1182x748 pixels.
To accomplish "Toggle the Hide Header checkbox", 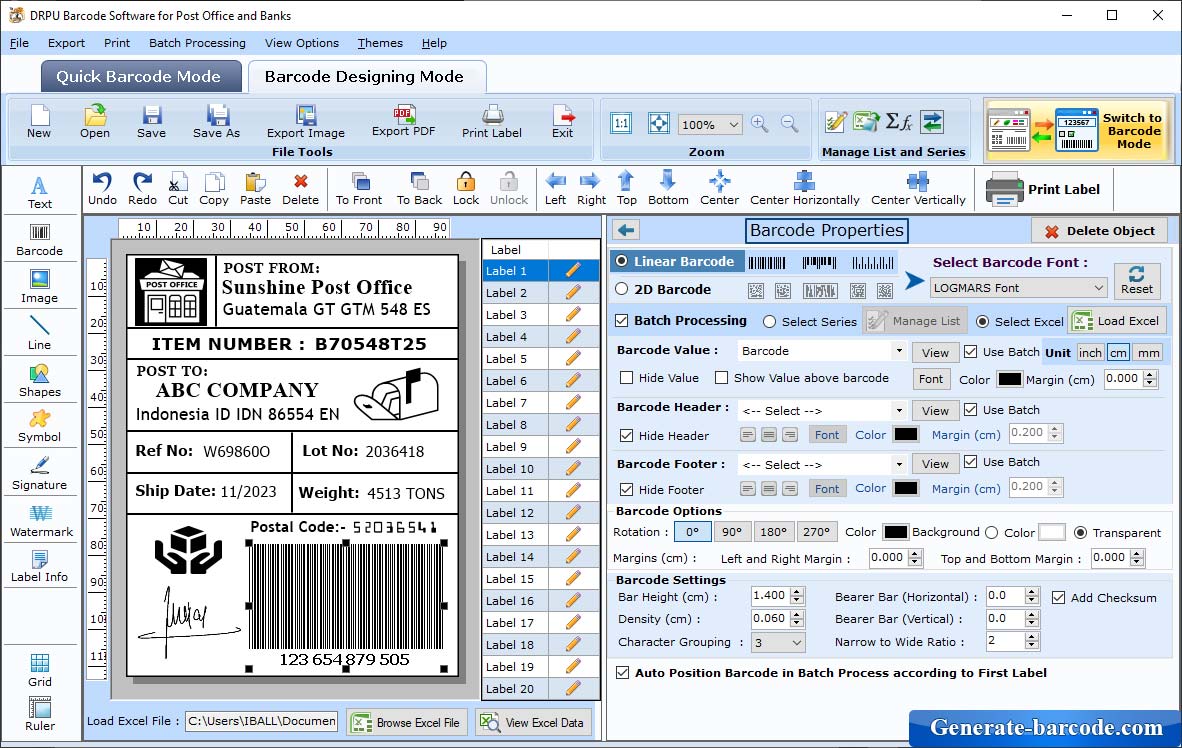I will point(626,436).
